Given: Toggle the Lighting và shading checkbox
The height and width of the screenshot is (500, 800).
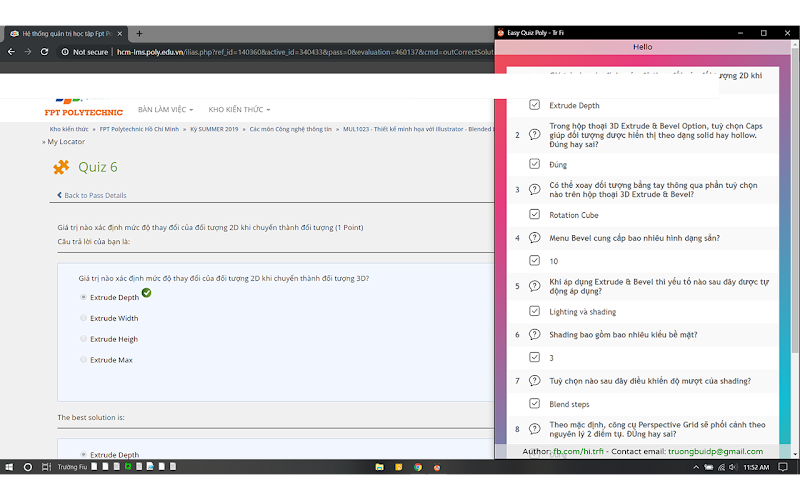Looking at the screenshot, I should point(534,311).
